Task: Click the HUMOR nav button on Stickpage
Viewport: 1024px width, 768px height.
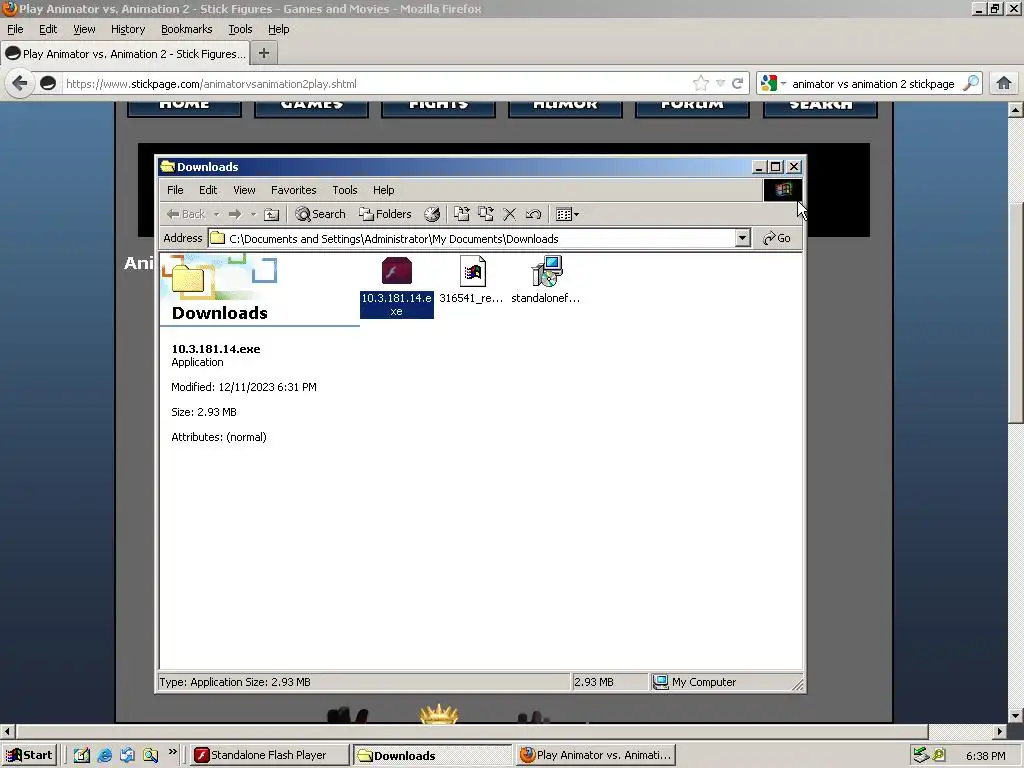Action: 565,108
